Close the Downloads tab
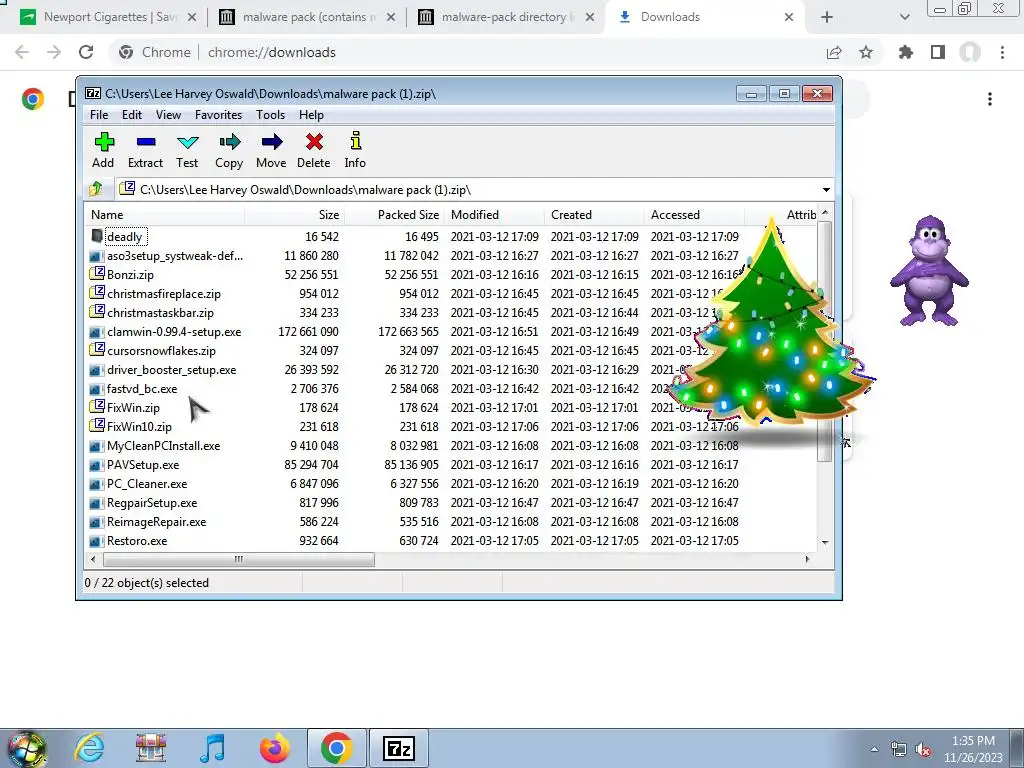The height and width of the screenshot is (768, 1024). pos(789,17)
